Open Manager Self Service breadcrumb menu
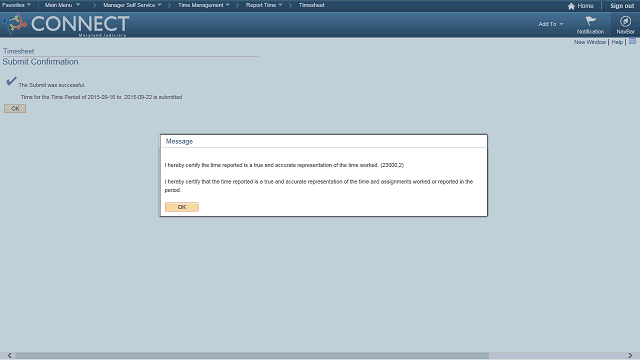This screenshot has width=640, height=360. coord(132,5)
